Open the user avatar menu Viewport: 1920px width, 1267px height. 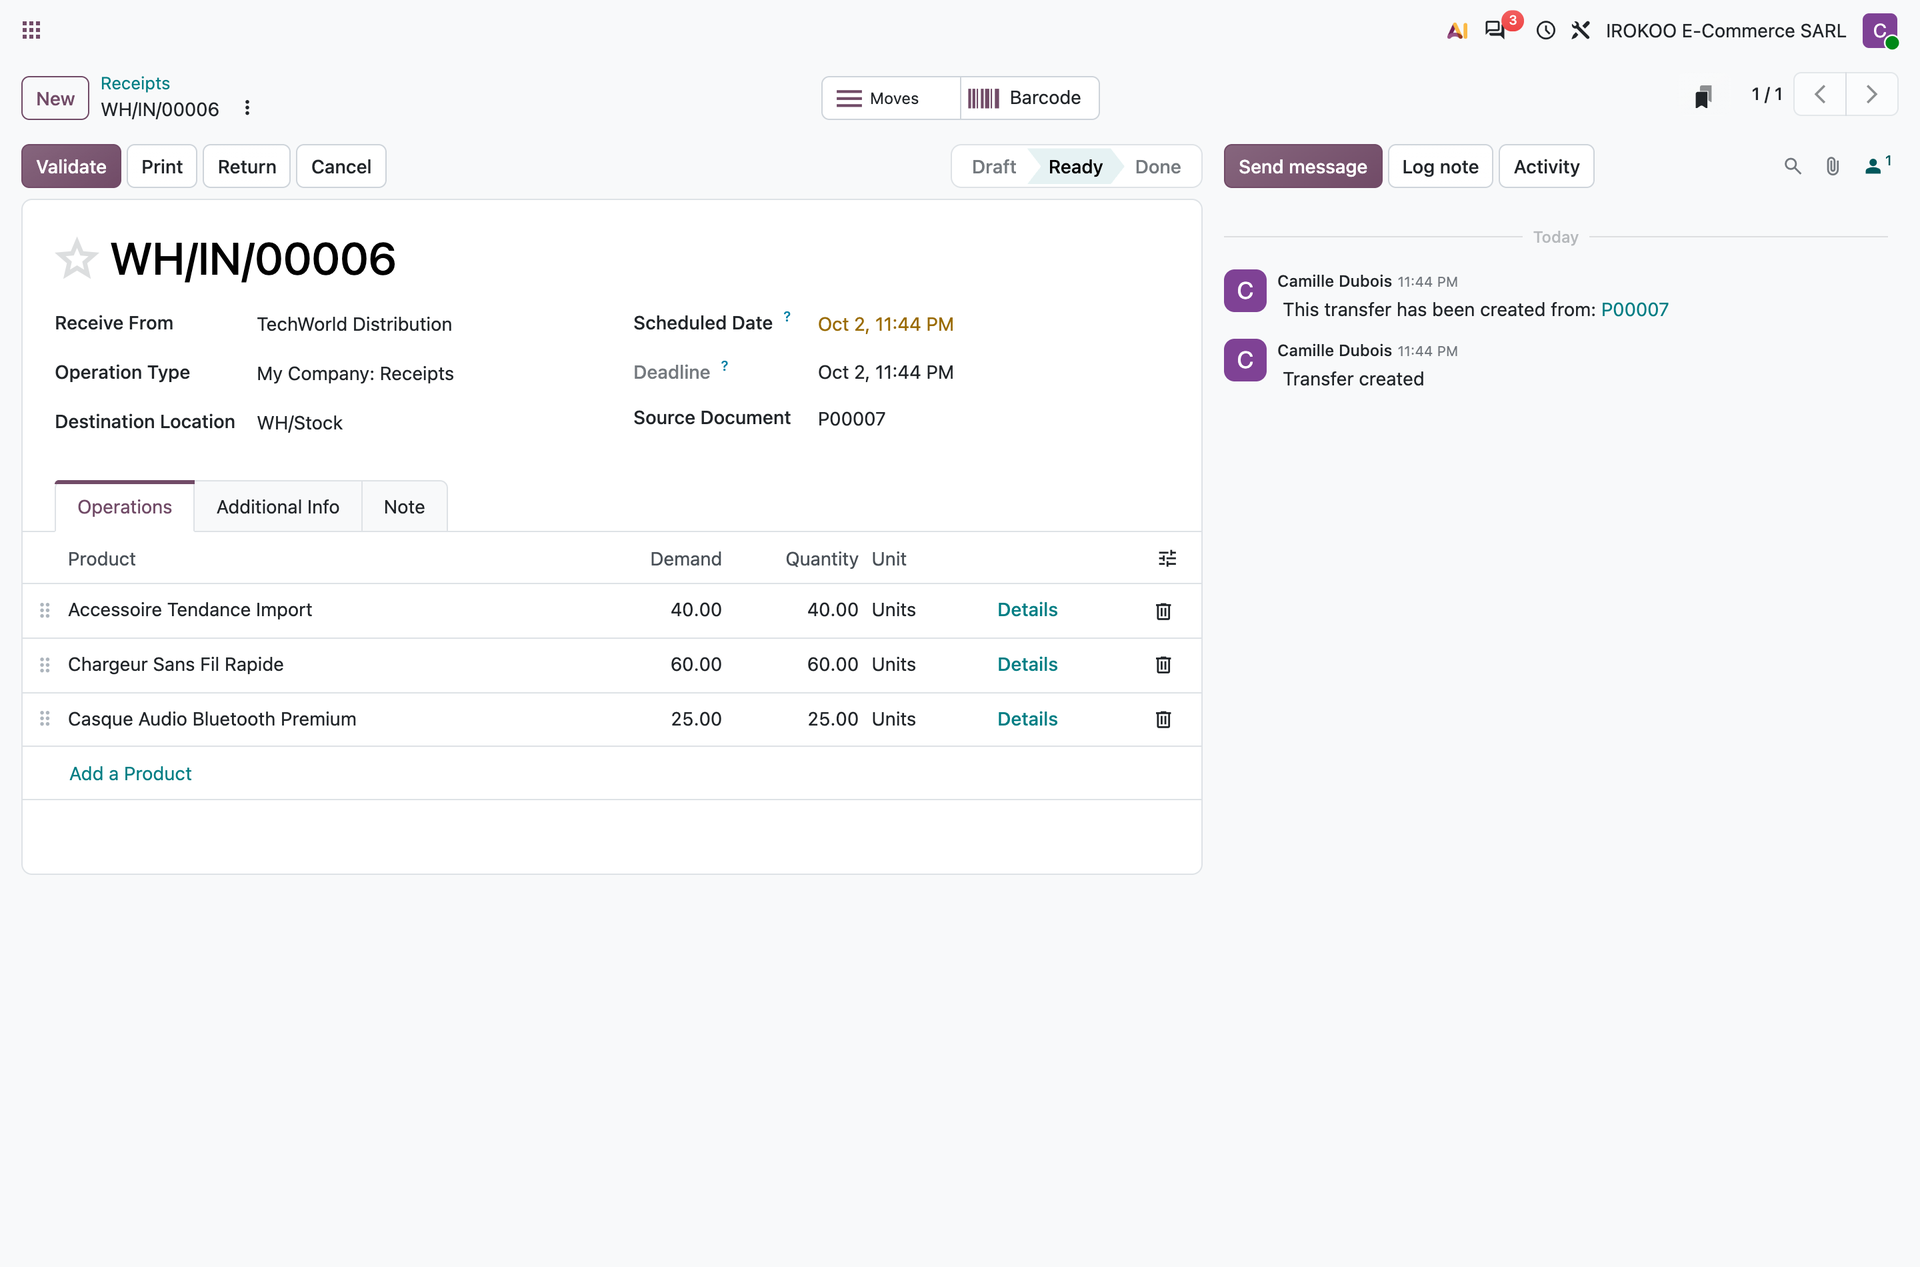[x=1879, y=30]
